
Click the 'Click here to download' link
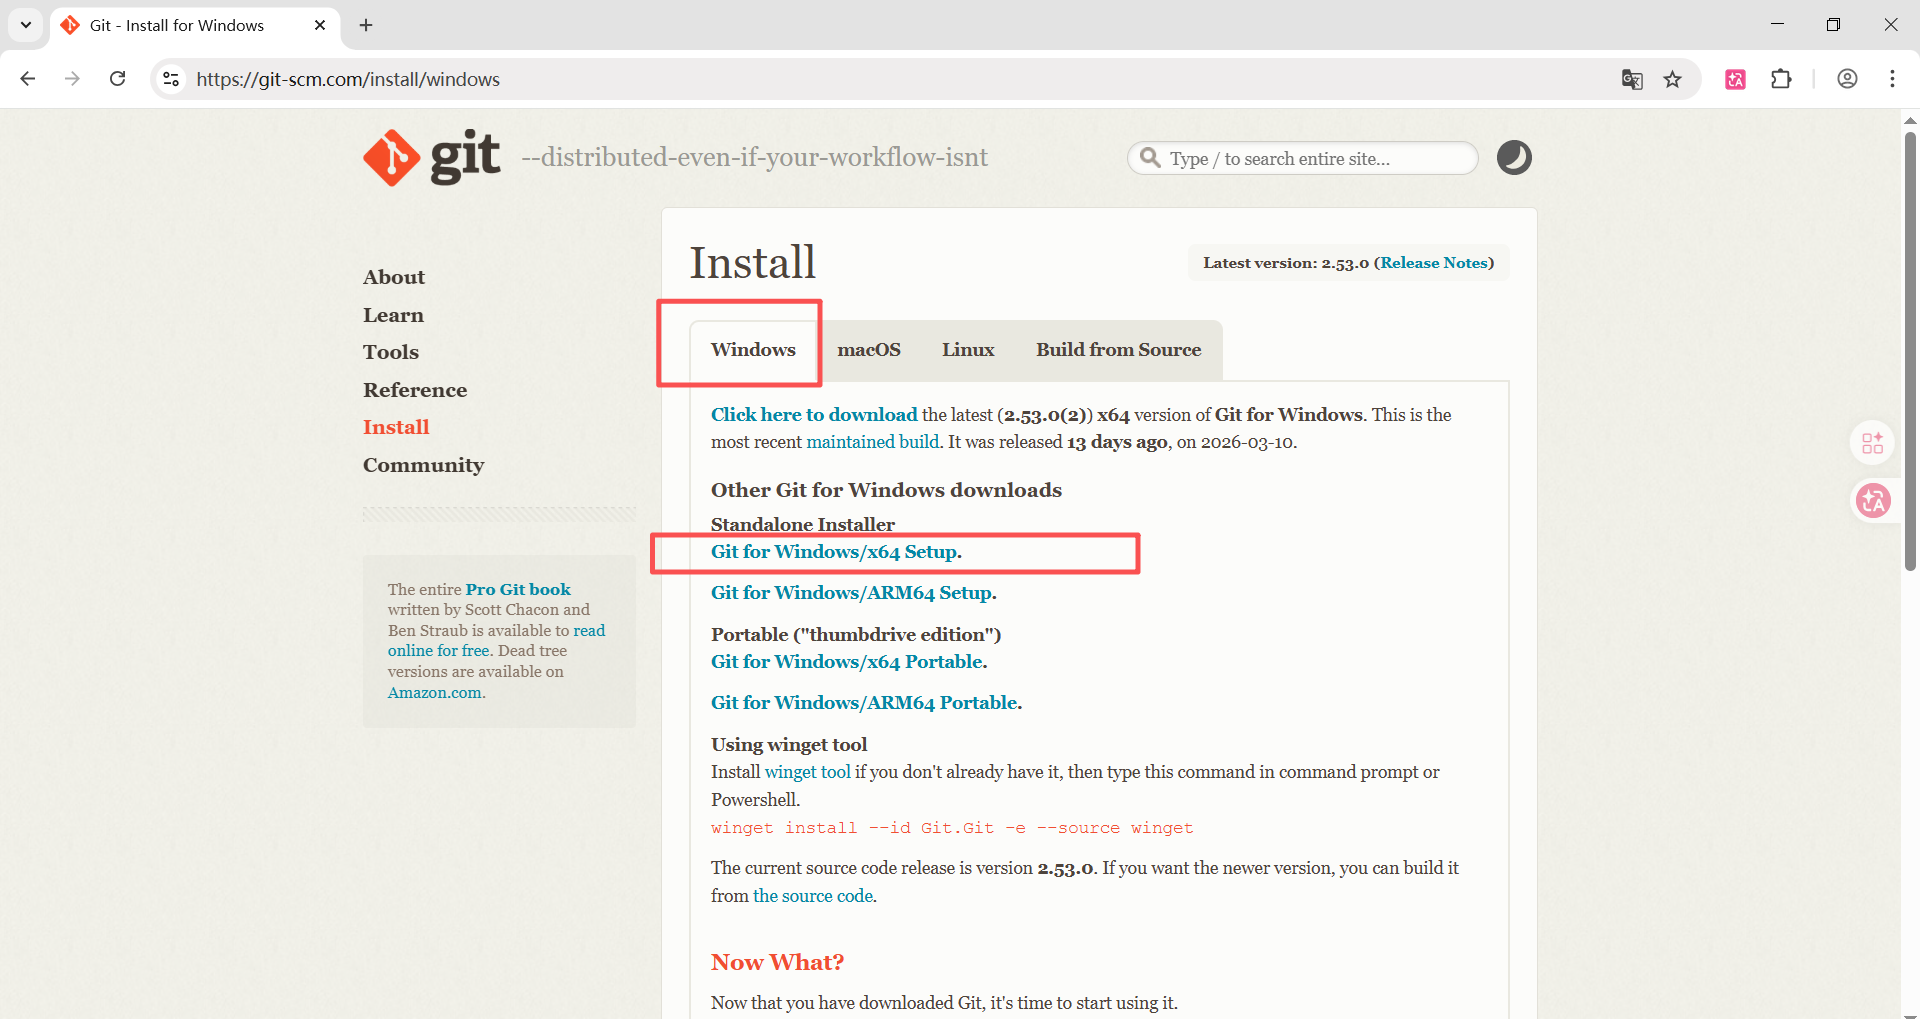(813, 415)
